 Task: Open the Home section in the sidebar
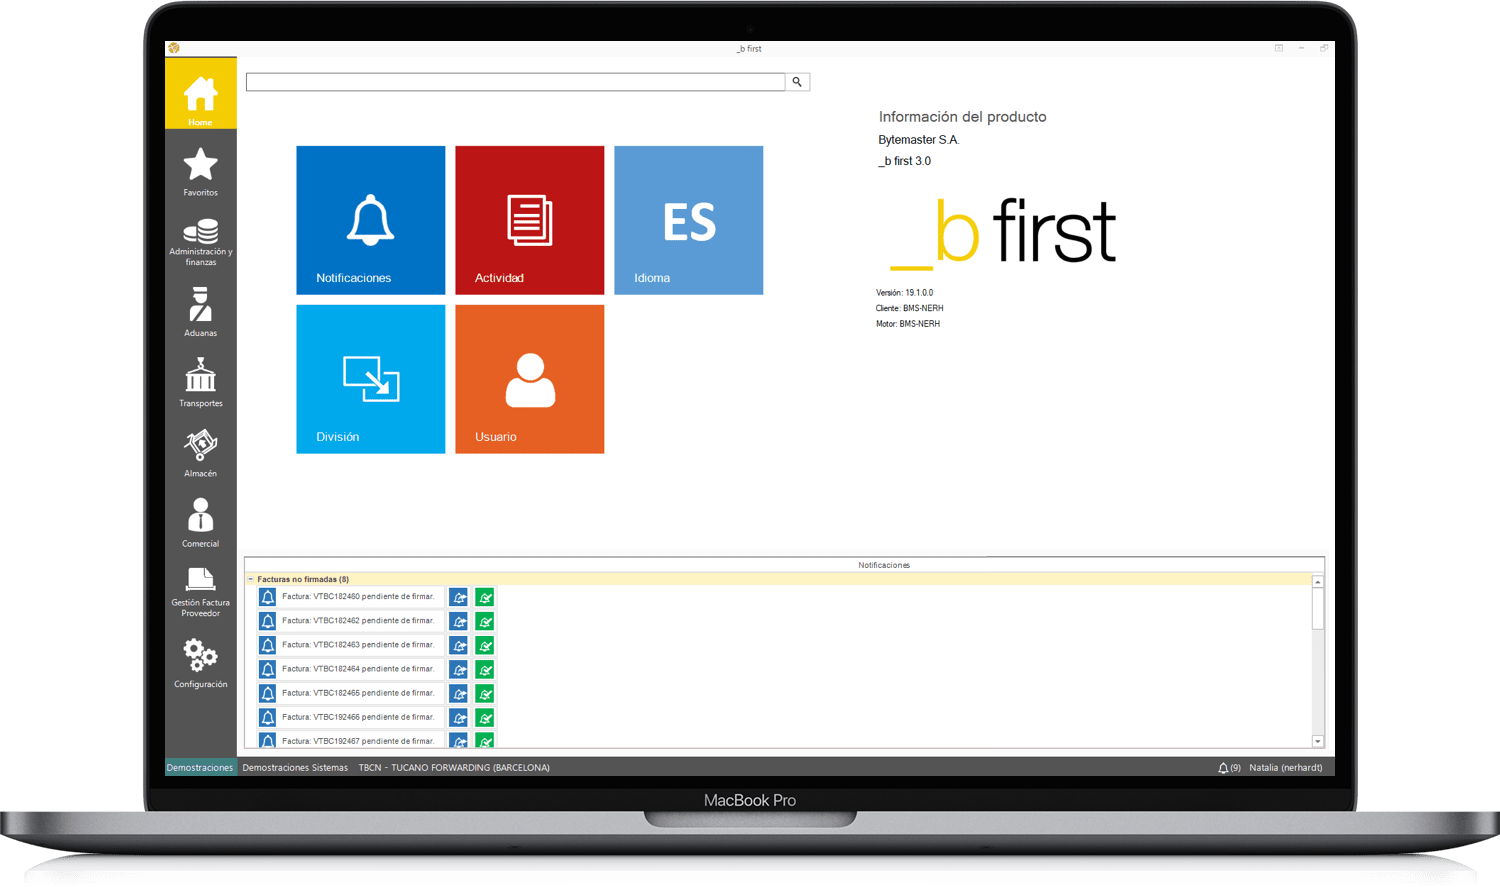[200, 94]
